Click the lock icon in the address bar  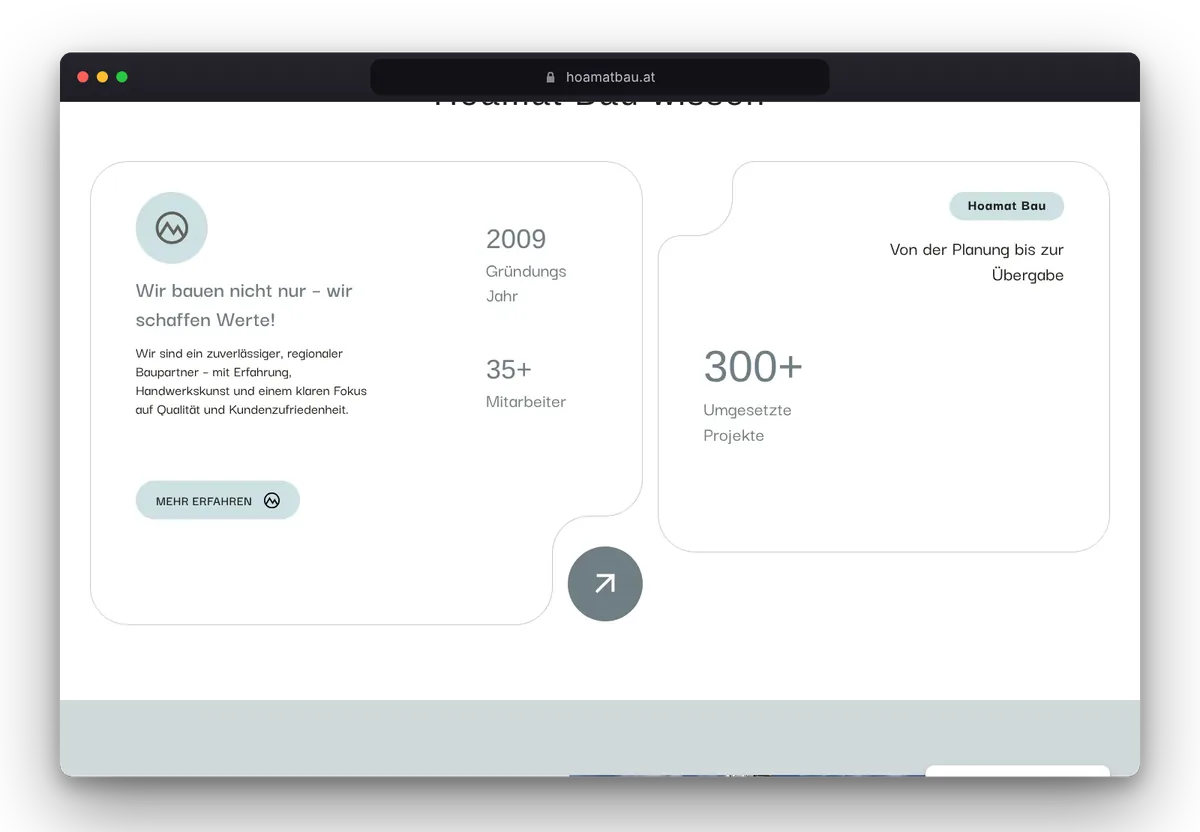tap(550, 77)
